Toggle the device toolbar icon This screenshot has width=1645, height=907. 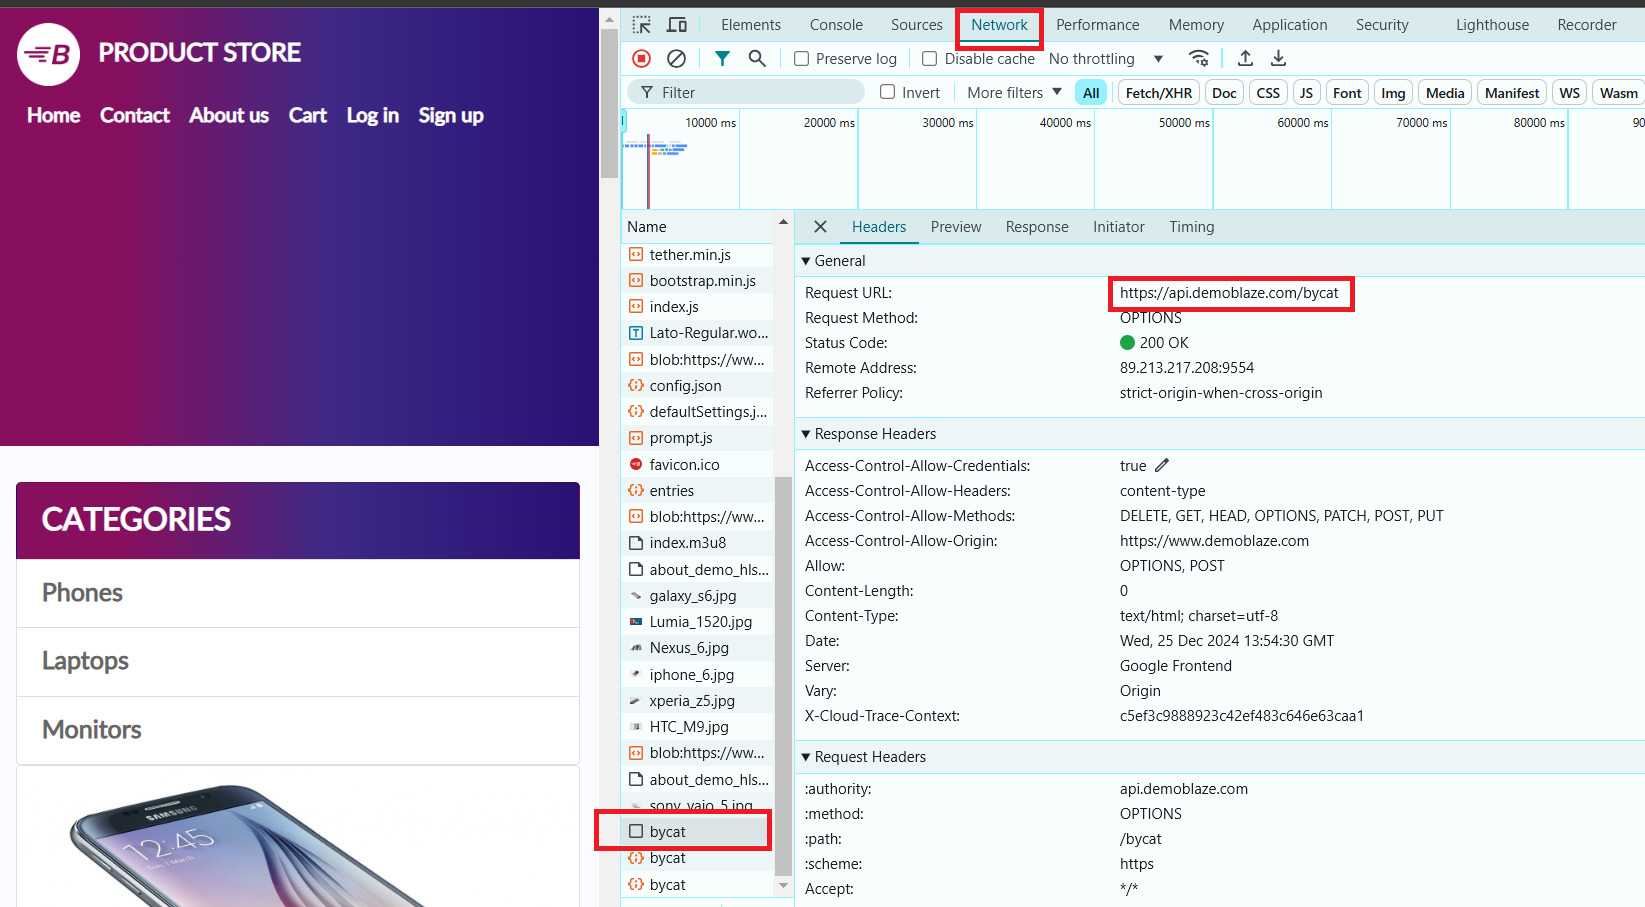677,25
